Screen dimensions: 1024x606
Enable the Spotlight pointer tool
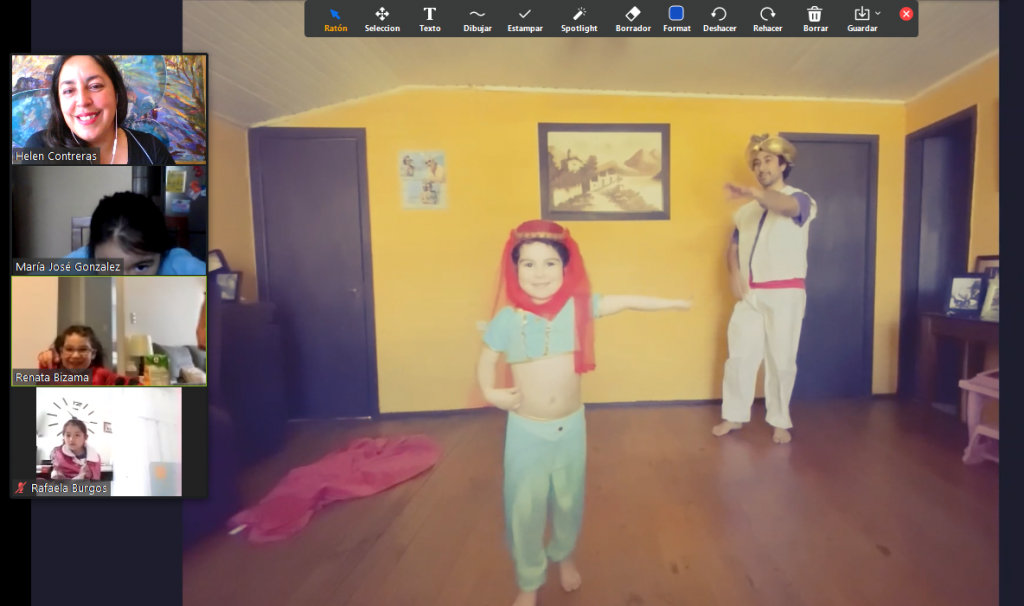coord(579,18)
